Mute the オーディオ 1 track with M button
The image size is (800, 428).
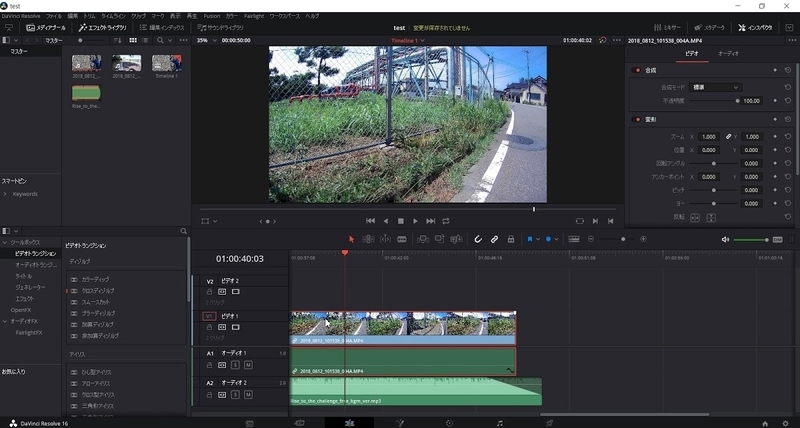(248, 365)
